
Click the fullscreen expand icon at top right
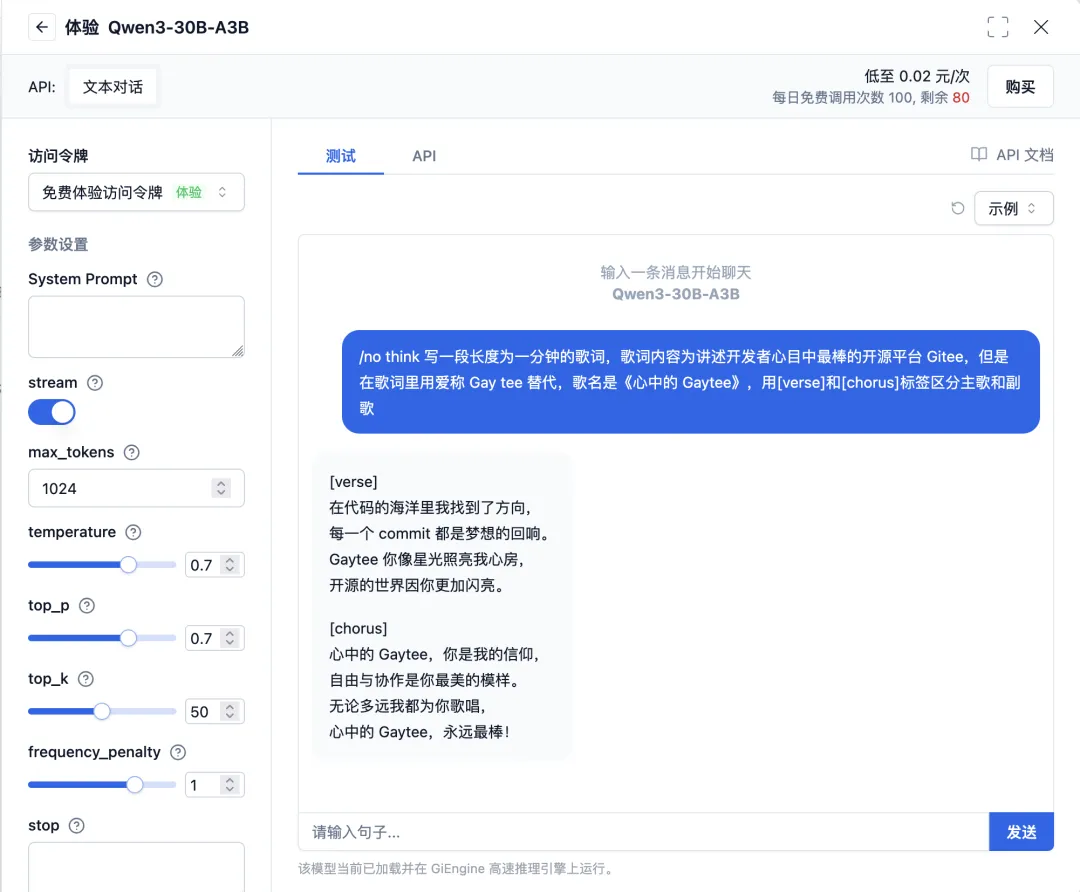pyautogui.click(x=997, y=27)
